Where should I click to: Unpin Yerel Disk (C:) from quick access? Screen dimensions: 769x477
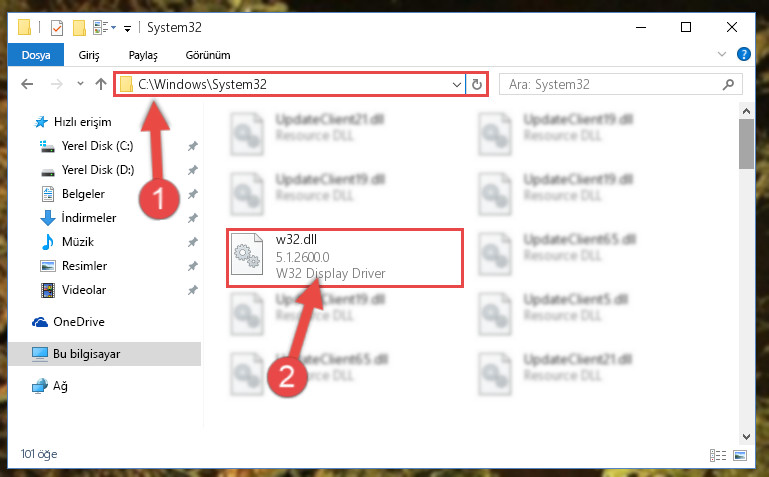tap(193, 146)
